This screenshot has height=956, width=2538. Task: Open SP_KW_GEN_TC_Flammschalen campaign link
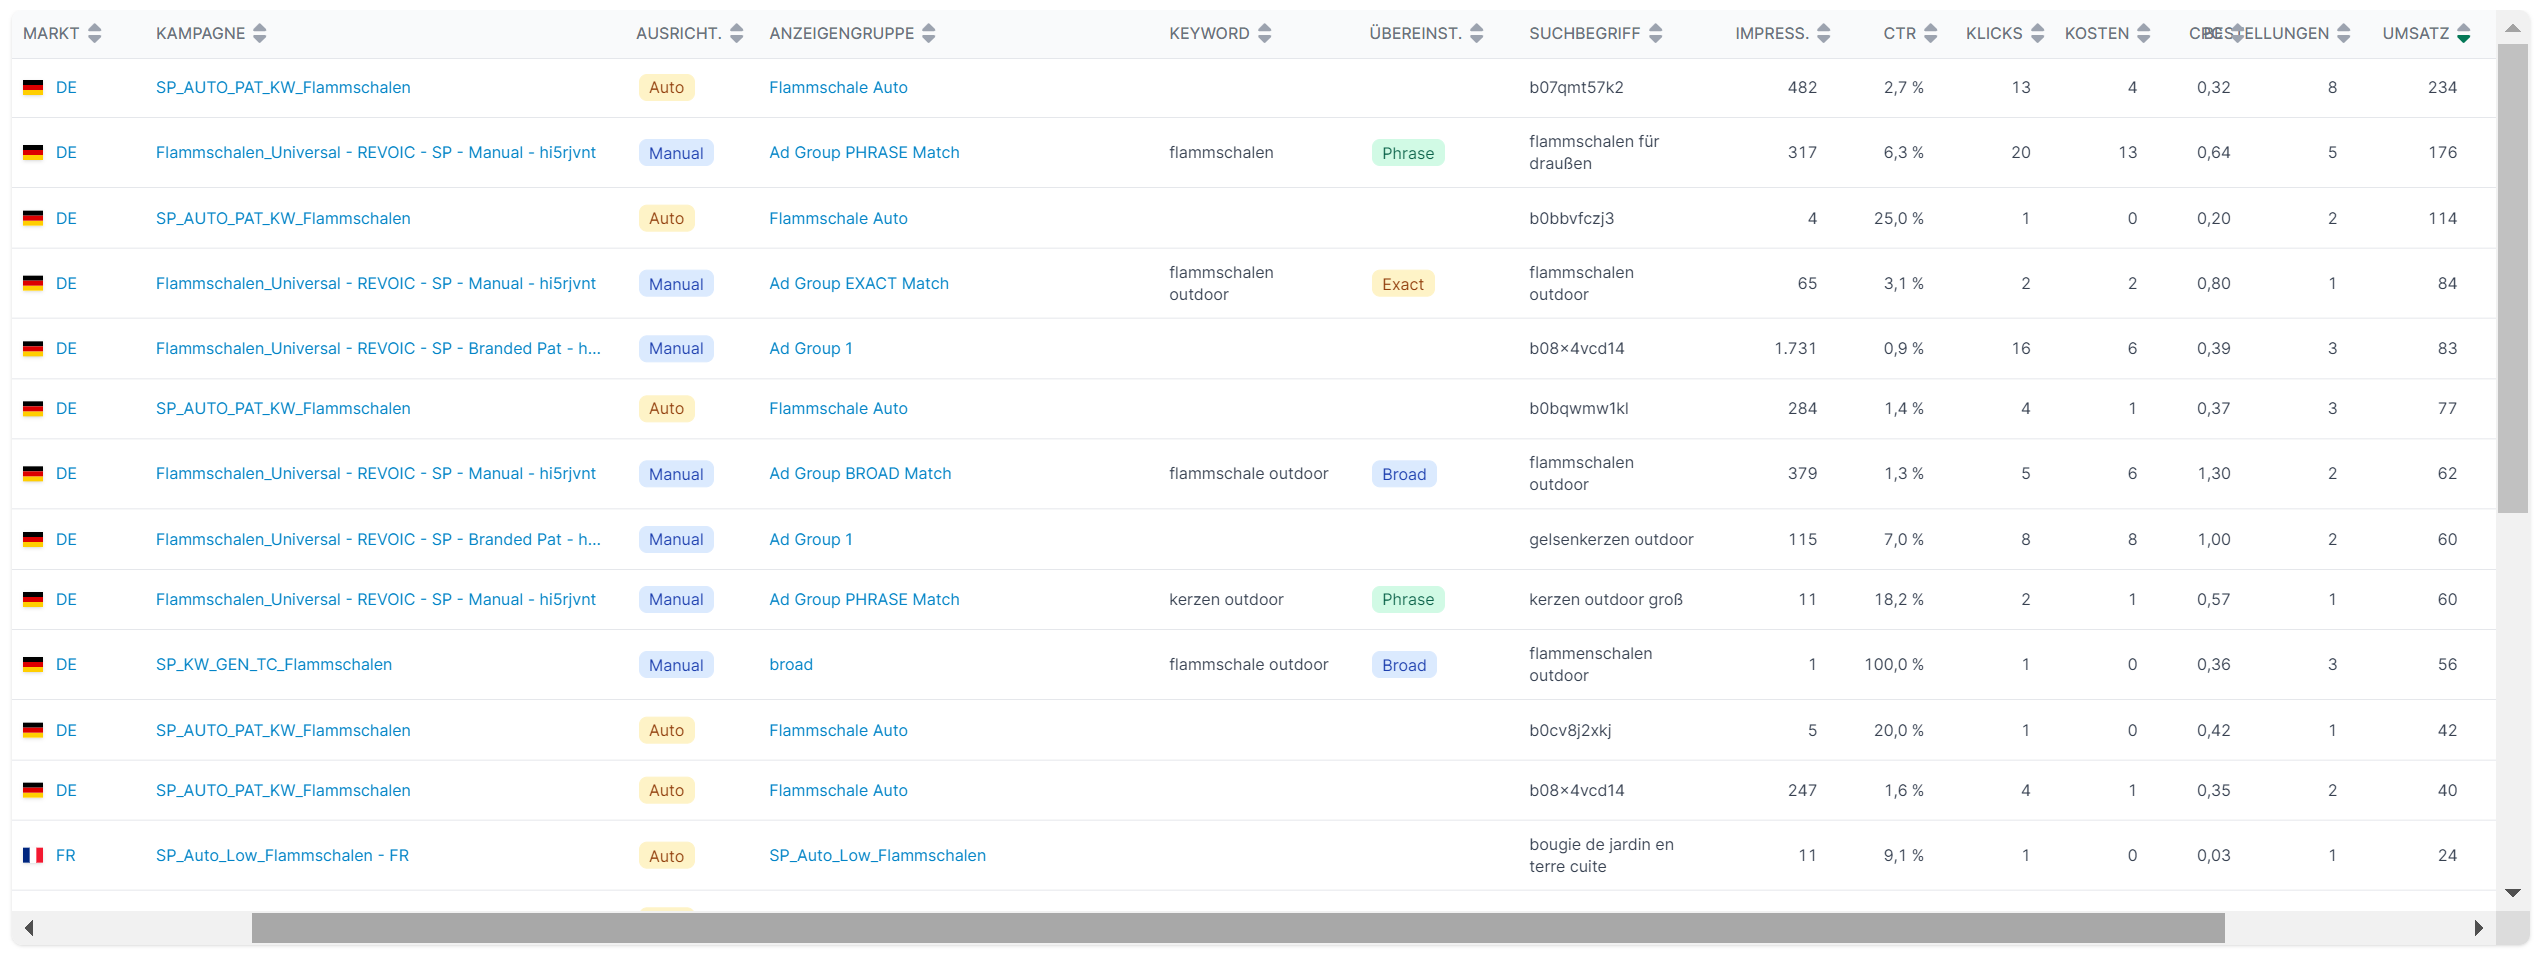point(274,664)
